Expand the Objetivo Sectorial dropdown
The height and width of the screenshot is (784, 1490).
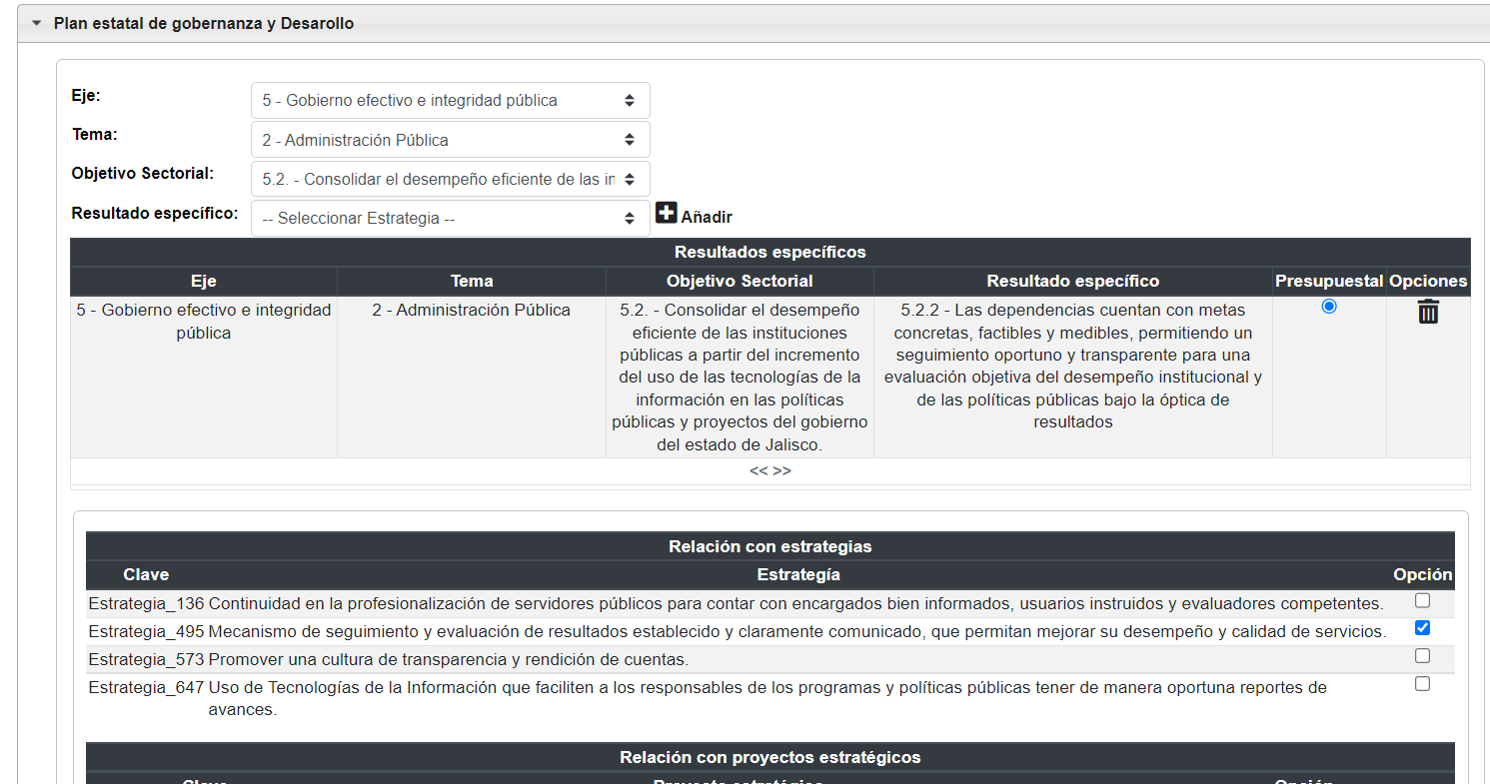pos(450,180)
